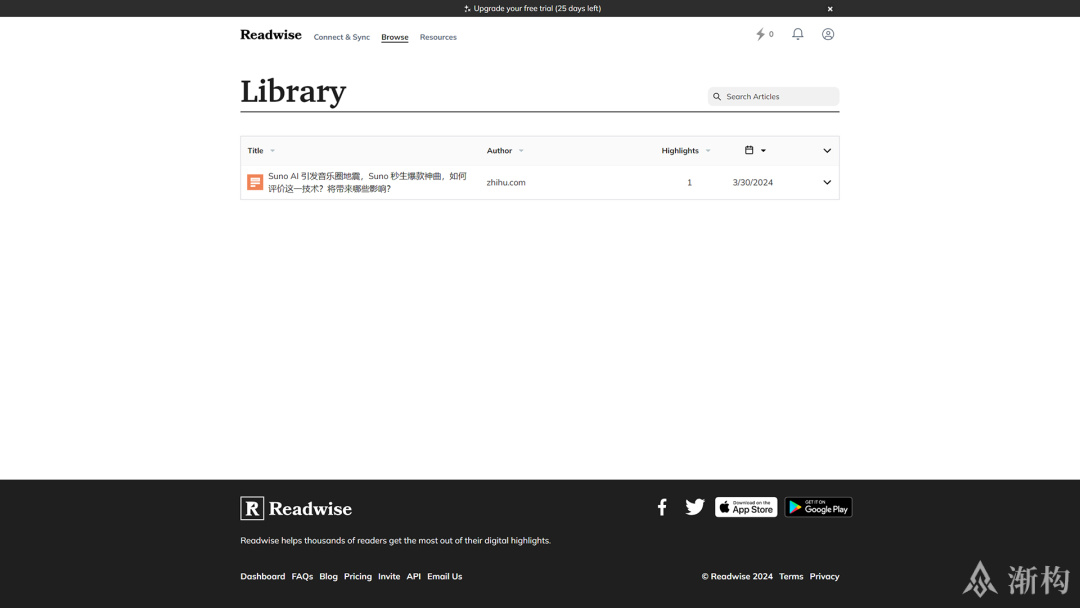Open the notifications bell
This screenshot has height=608, width=1080.
coord(798,34)
